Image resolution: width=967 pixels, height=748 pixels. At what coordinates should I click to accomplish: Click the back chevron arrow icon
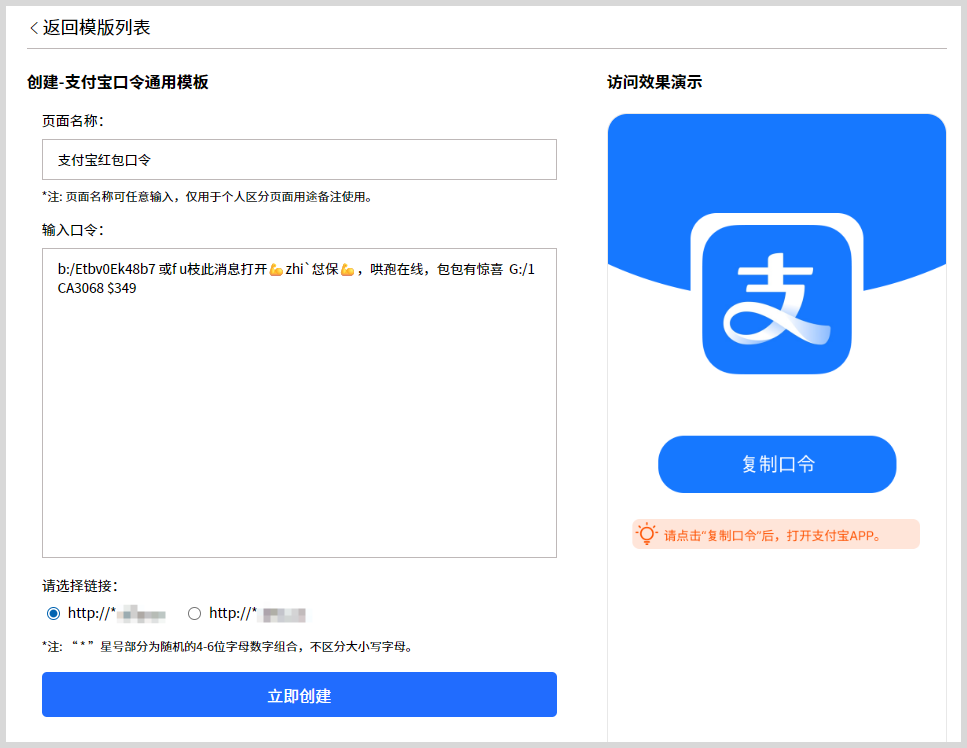[34, 28]
